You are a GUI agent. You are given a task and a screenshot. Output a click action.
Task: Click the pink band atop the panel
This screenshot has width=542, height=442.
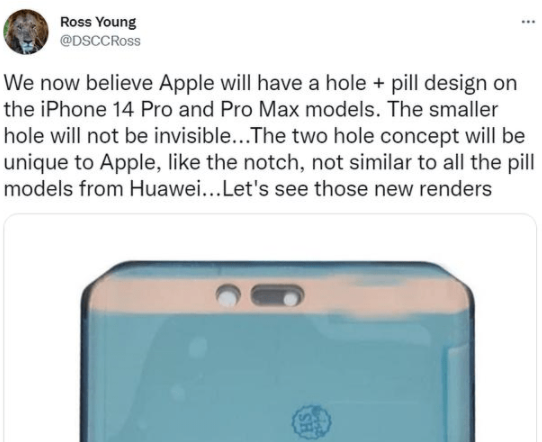(x=279, y=295)
